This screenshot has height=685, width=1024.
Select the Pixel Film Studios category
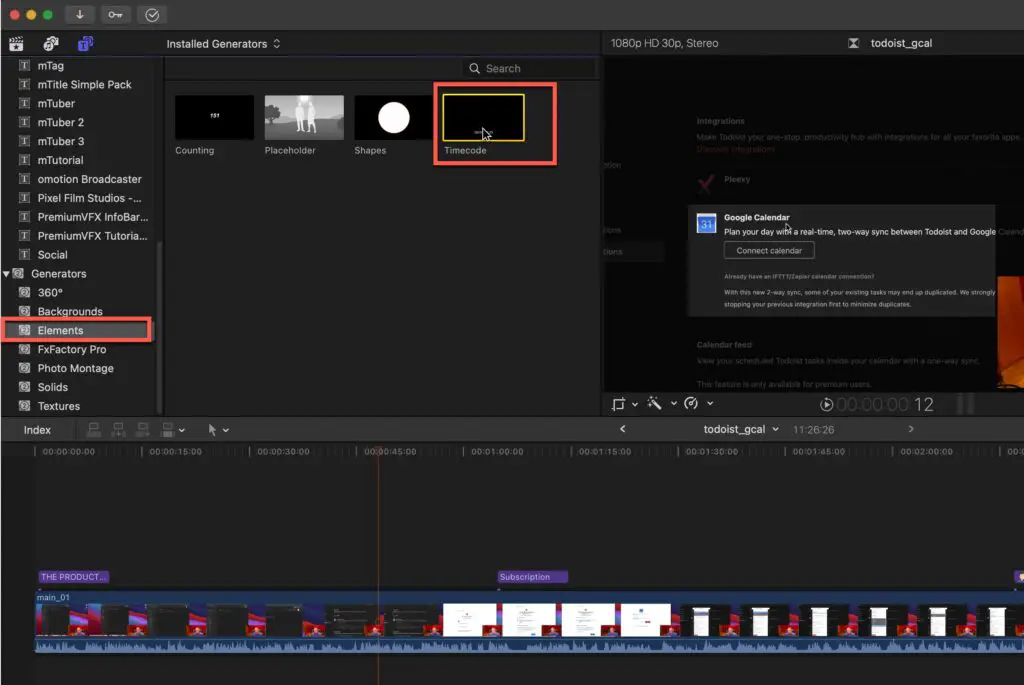click(89, 198)
